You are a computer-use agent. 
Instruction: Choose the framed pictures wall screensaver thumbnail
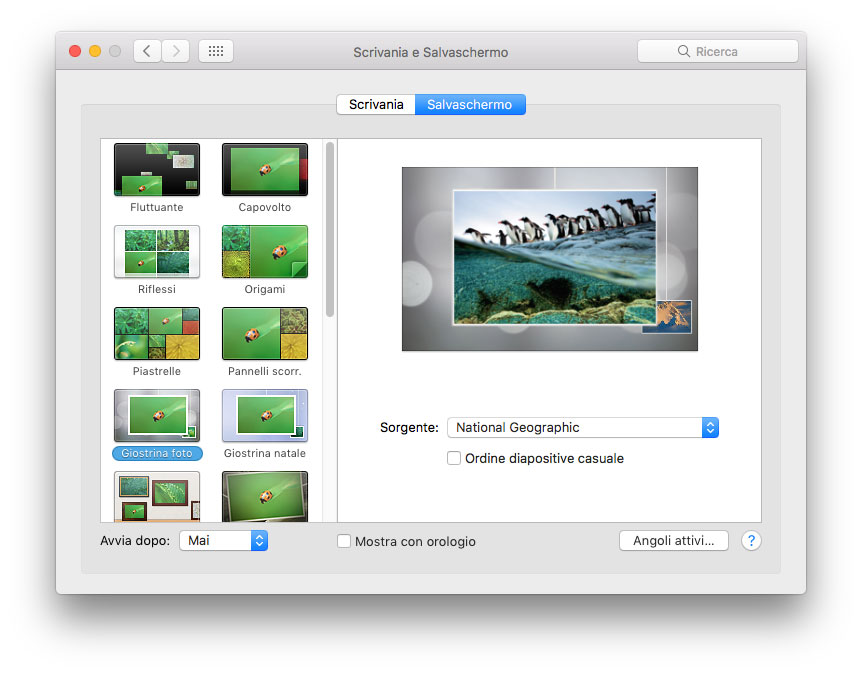tap(157, 496)
